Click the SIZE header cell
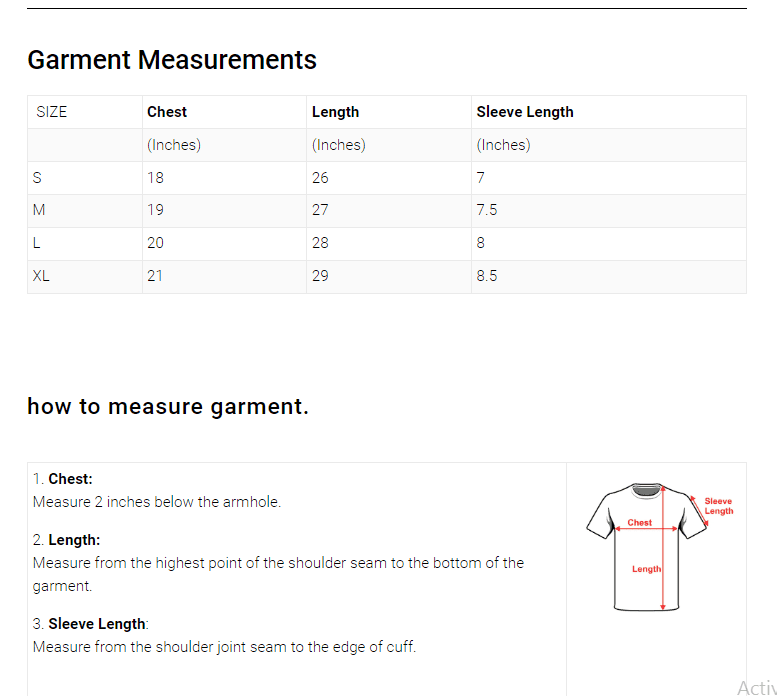Viewport: 777px width, 696px height. click(x=52, y=112)
